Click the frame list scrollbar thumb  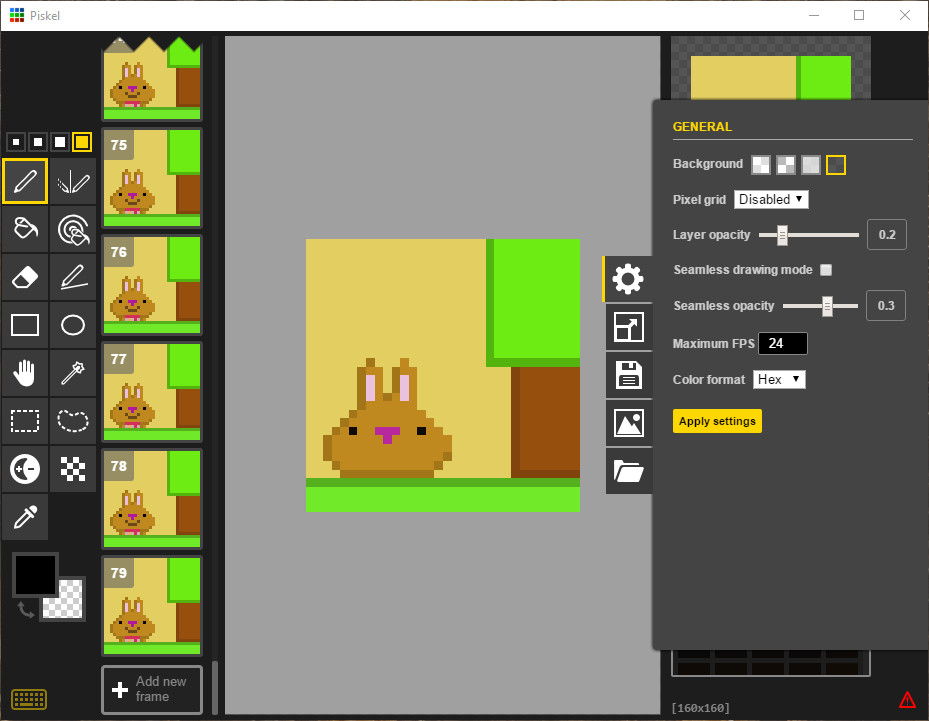coord(215,688)
